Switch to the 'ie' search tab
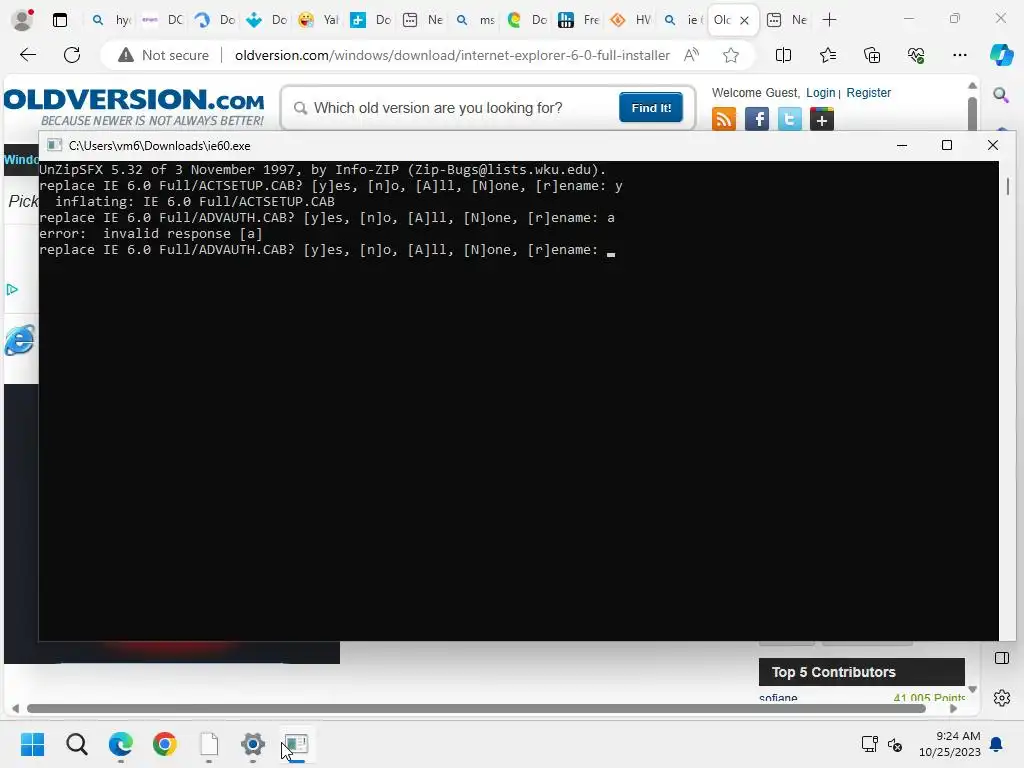 pyautogui.click(x=682, y=20)
